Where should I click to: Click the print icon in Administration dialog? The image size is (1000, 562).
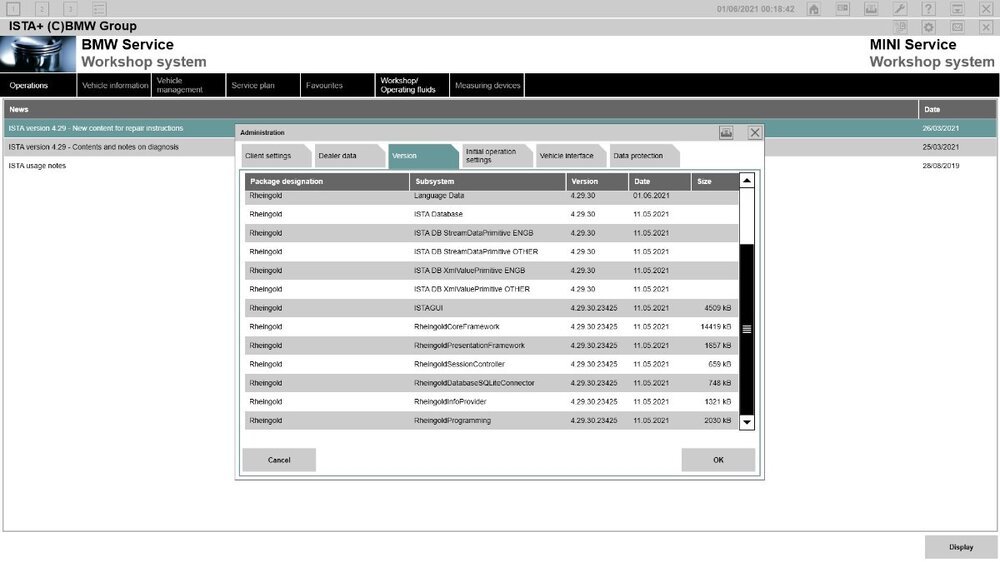tap(726, 132)
